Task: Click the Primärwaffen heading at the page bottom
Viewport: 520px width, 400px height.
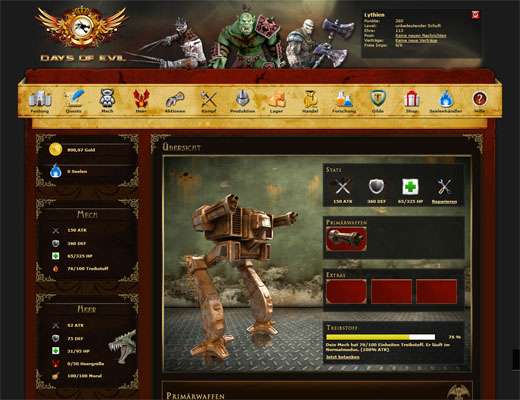Action: coord(195,396)
